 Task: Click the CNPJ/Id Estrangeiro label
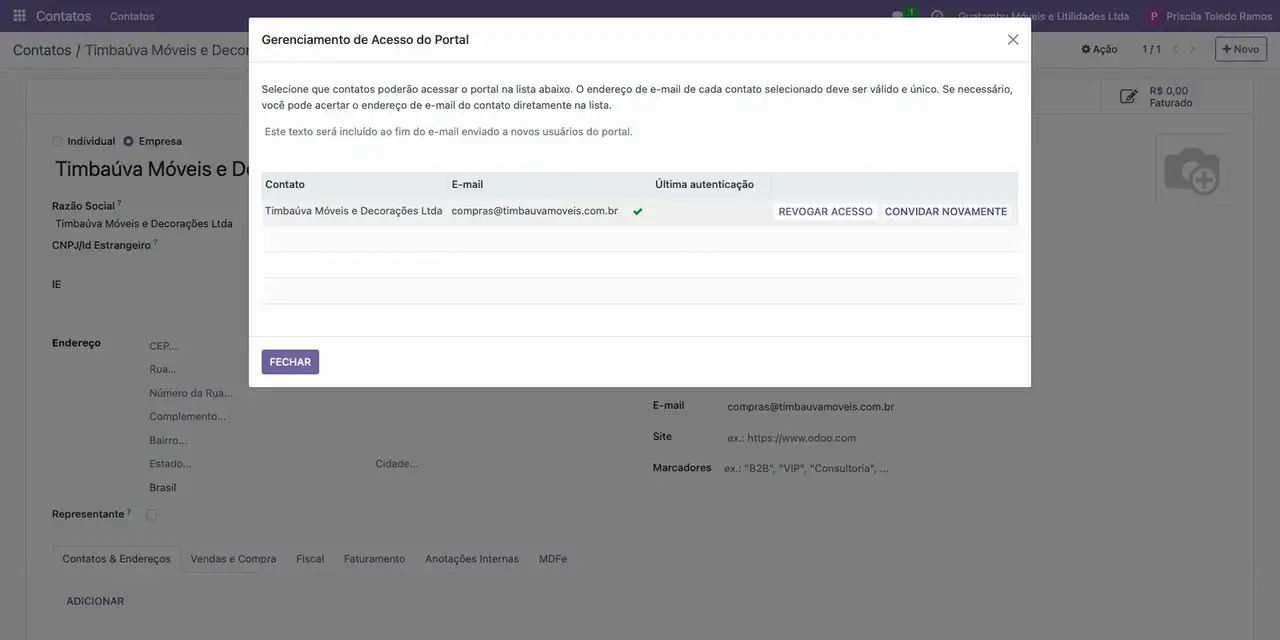pyautogui.click(x=102, y=245)
